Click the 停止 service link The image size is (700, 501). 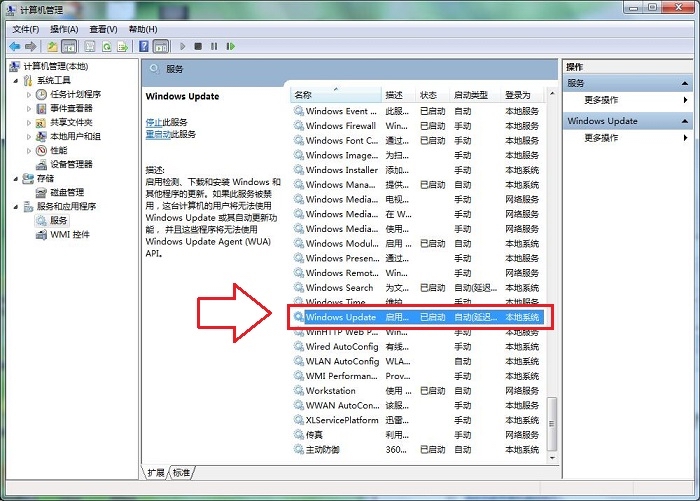154,122
